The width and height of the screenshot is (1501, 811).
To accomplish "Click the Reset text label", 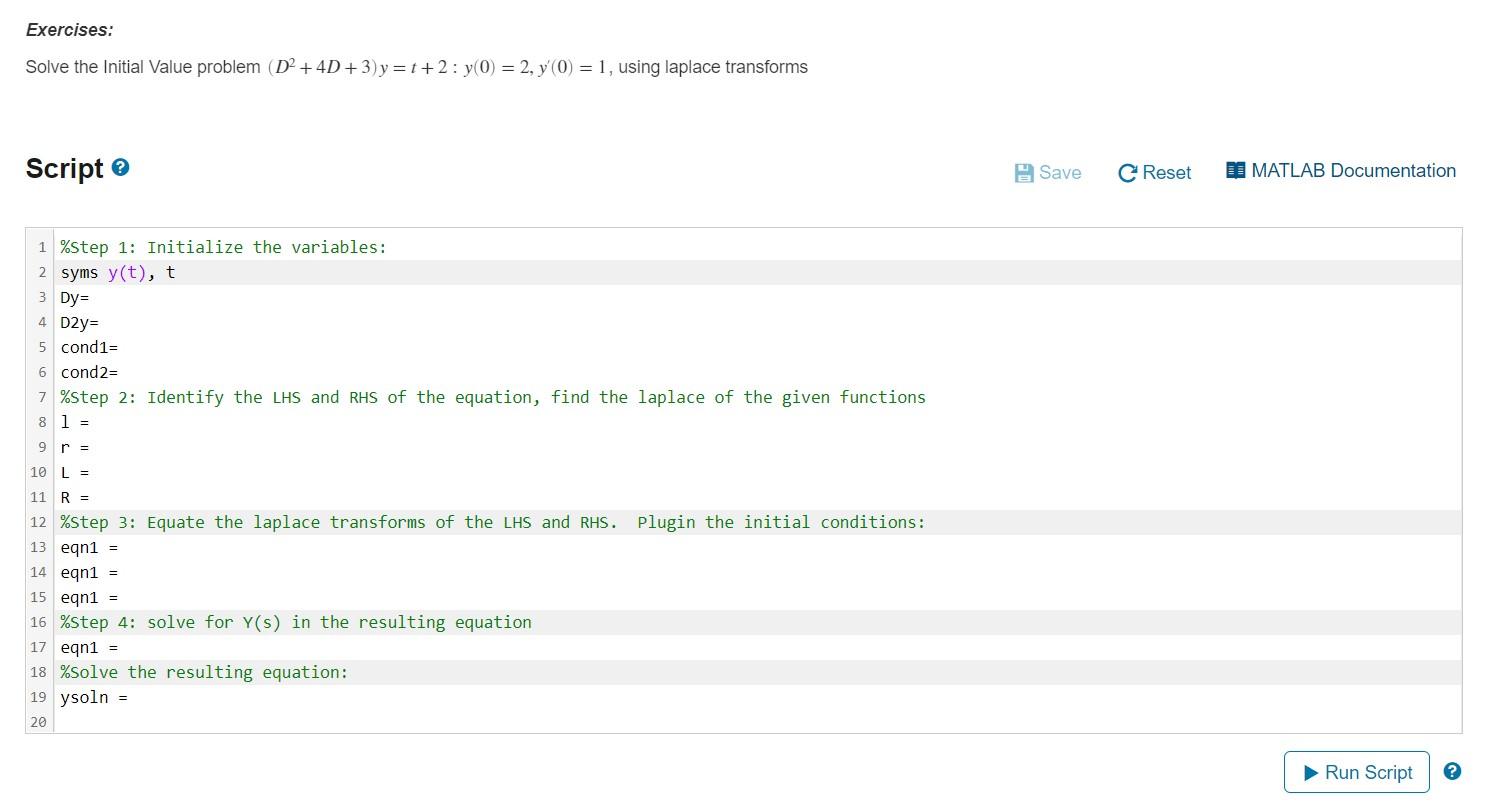I will (1166, 172).
